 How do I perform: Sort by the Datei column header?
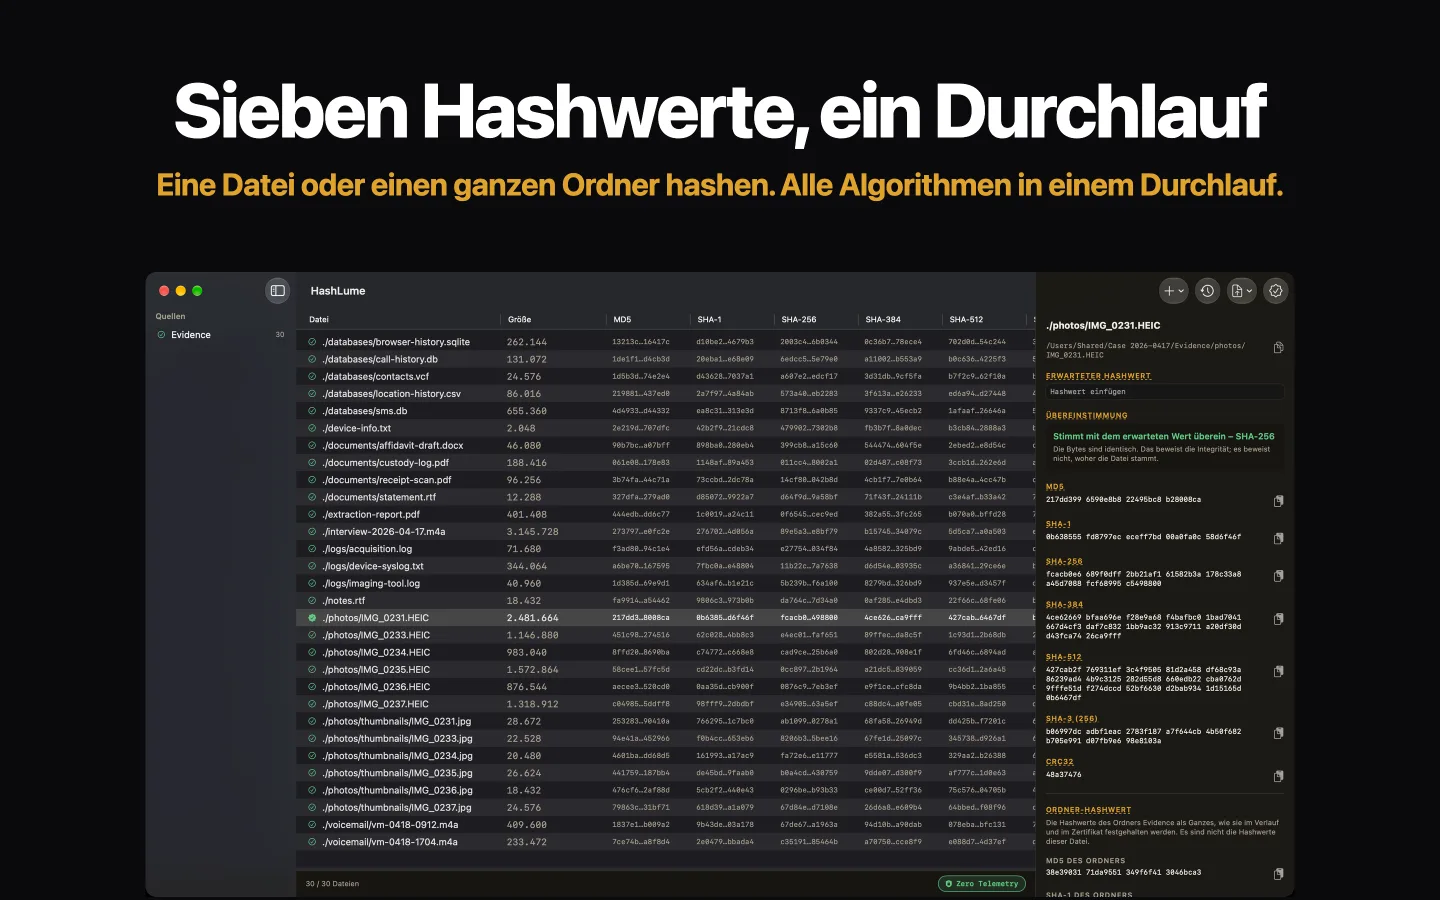(319, 320)
